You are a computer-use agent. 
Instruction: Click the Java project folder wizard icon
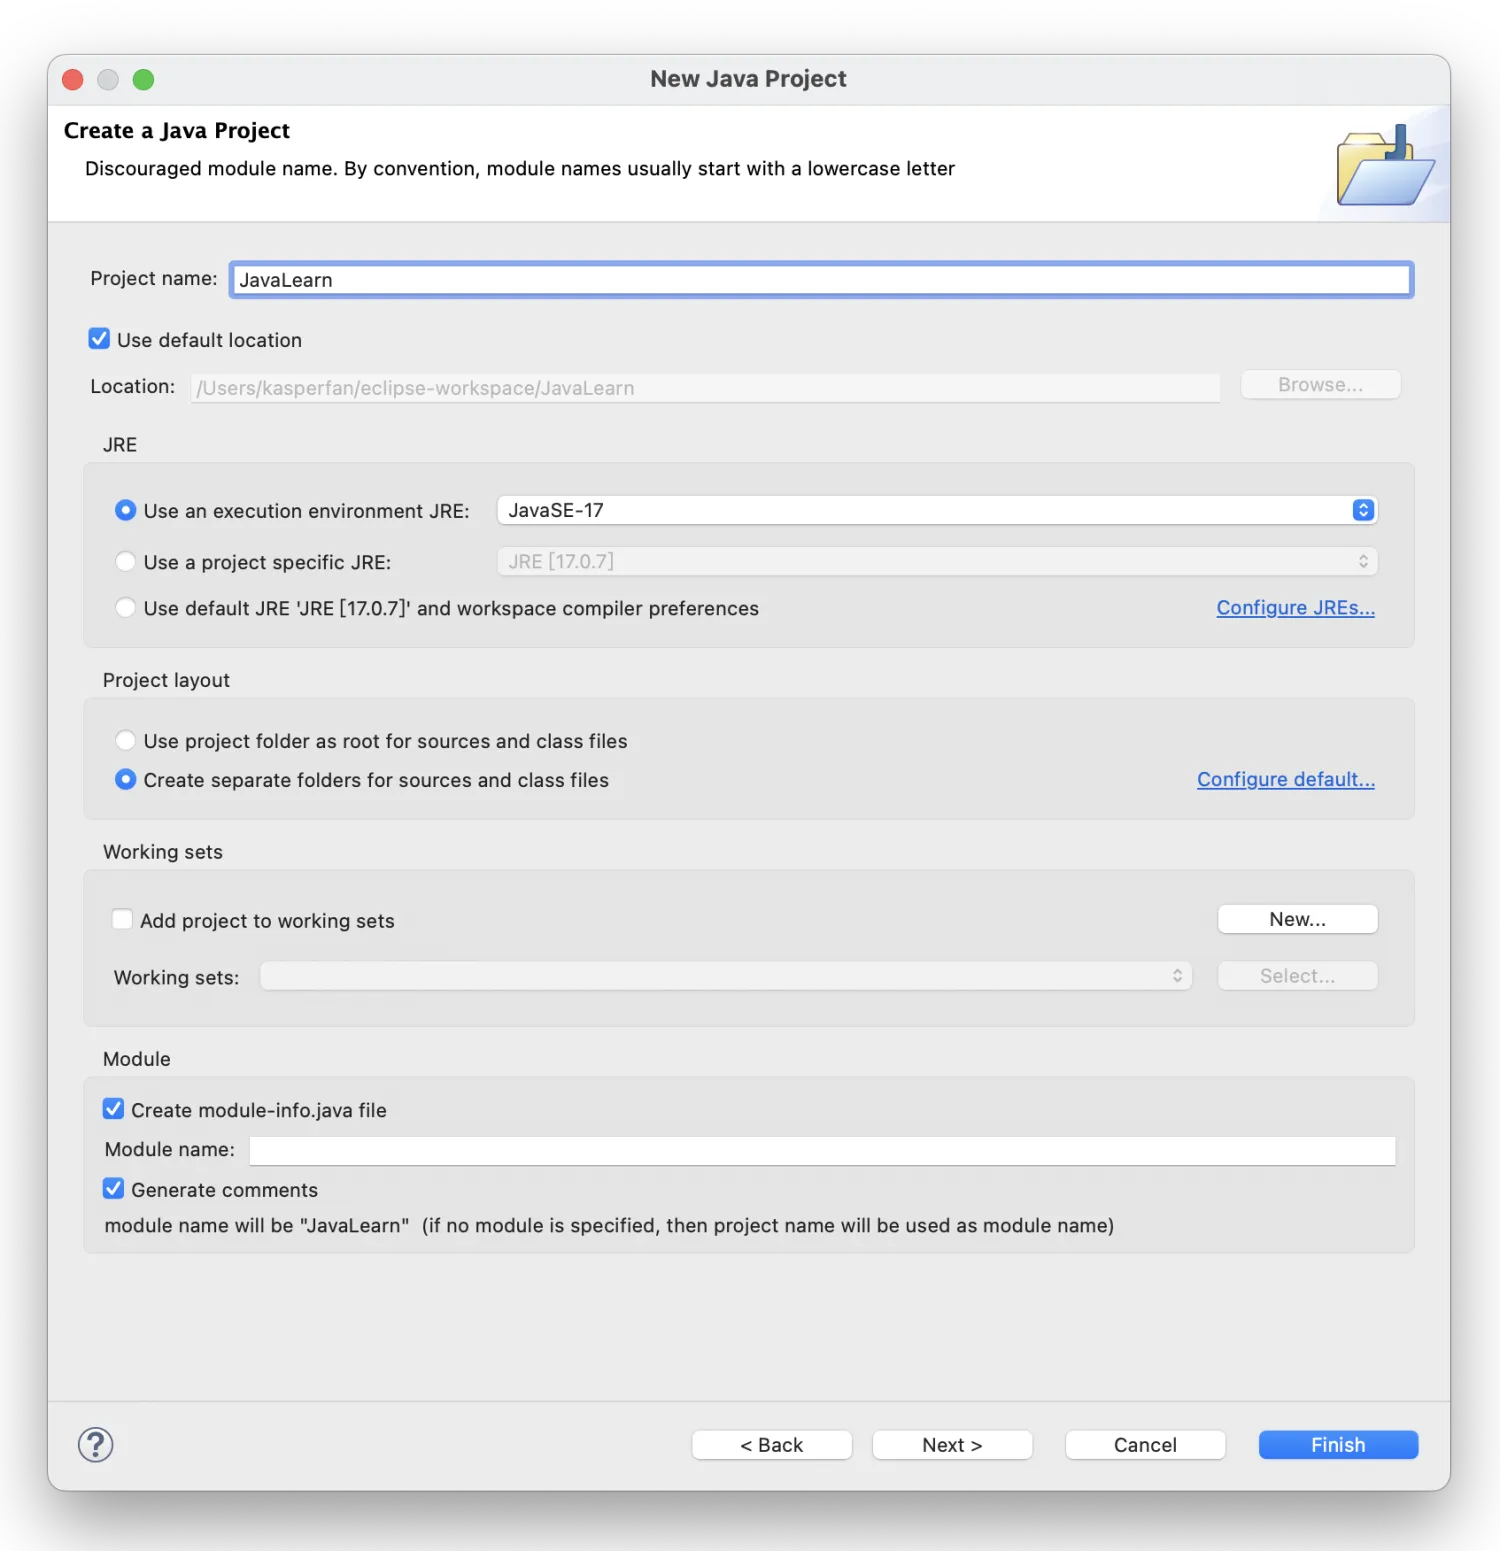(x=1384, y=167)
